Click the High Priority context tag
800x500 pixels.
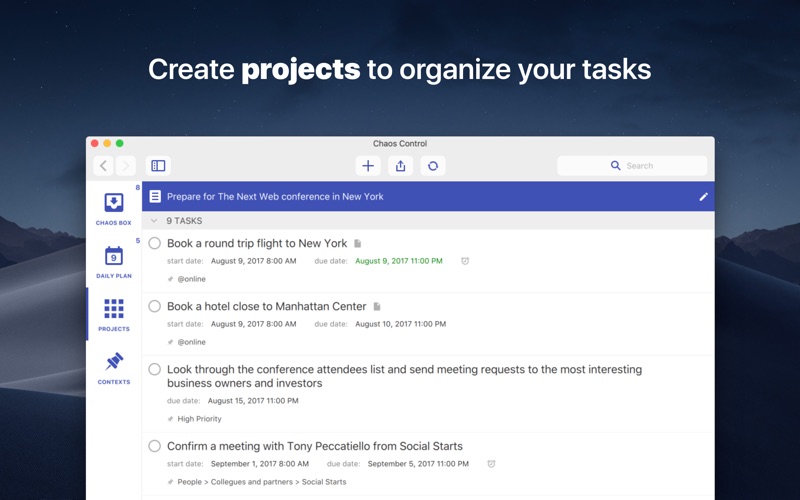coord(199,419)
